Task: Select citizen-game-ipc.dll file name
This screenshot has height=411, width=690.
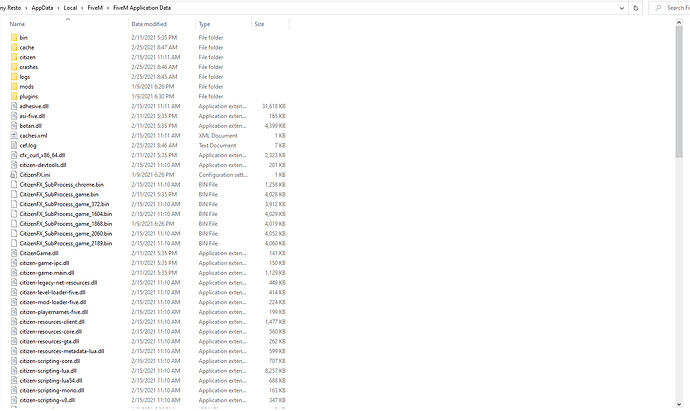Action: (x=44, y=263)
